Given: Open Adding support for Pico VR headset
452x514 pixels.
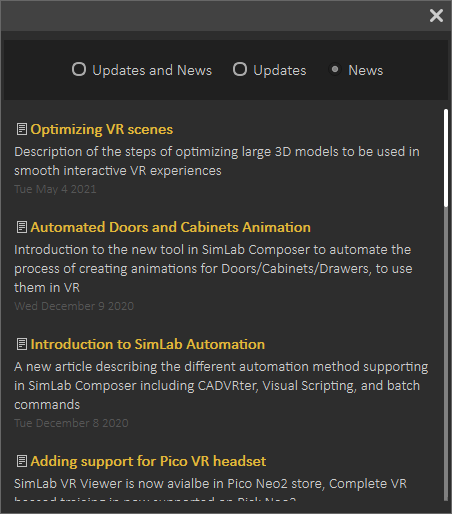Looking at the screenshot, I should coord(148,461).
